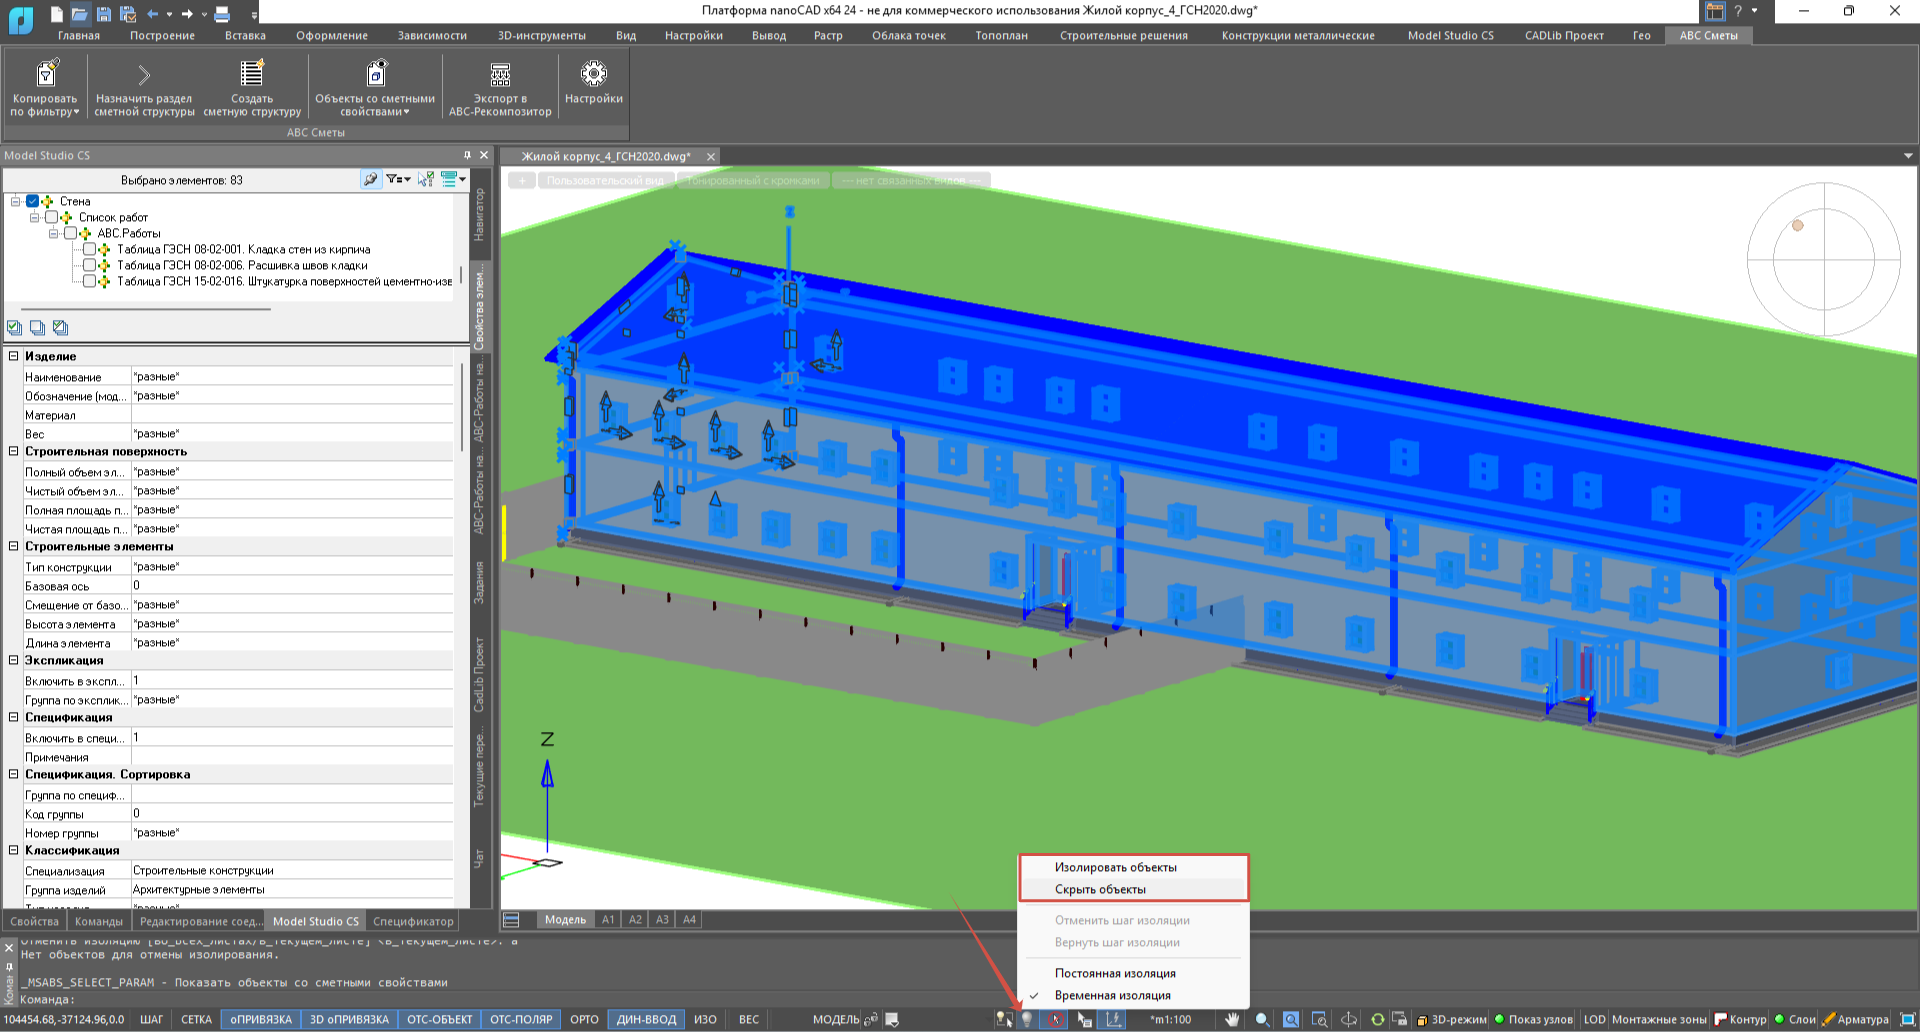Toggle СЕТКА grid display
1920x1032 pixels.
coord(196,1019)
